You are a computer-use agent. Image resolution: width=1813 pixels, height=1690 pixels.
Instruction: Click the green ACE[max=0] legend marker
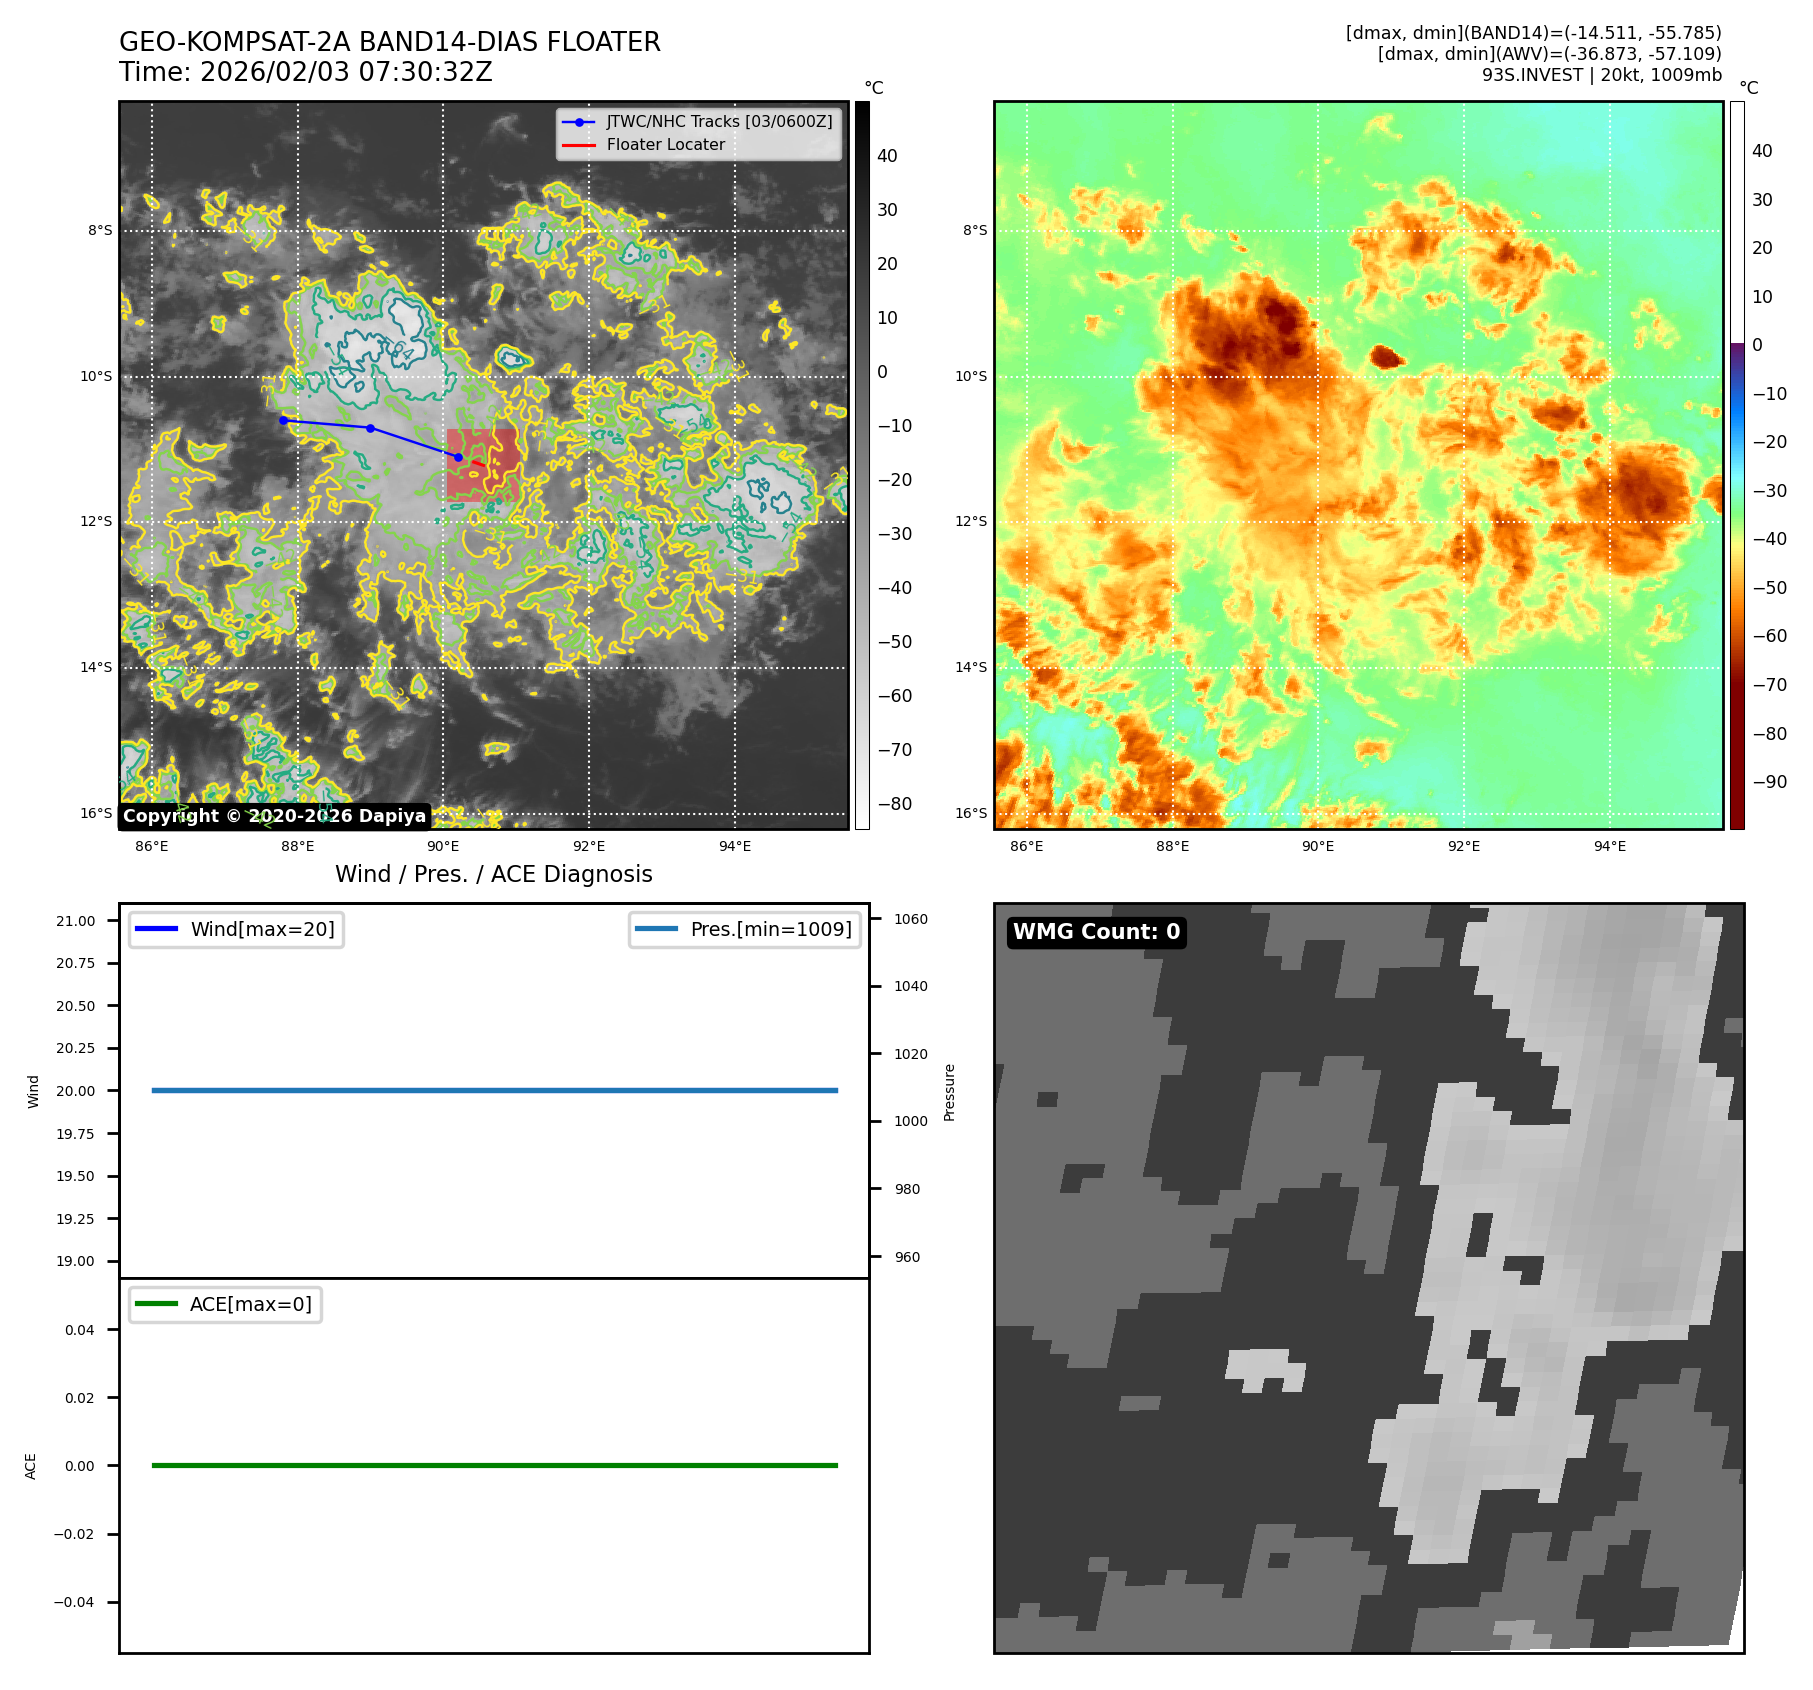pos(156,1304)
